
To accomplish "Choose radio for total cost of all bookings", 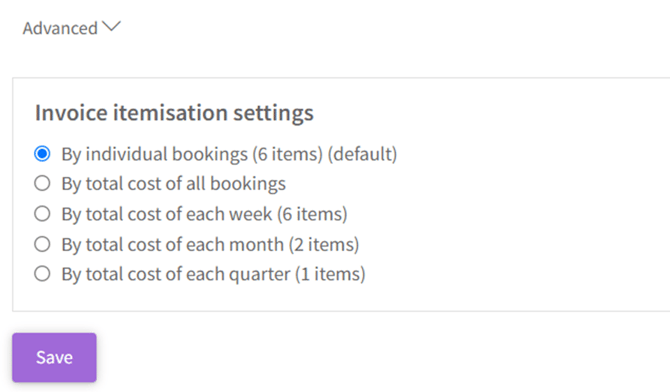I will click(x=42, y=183).
